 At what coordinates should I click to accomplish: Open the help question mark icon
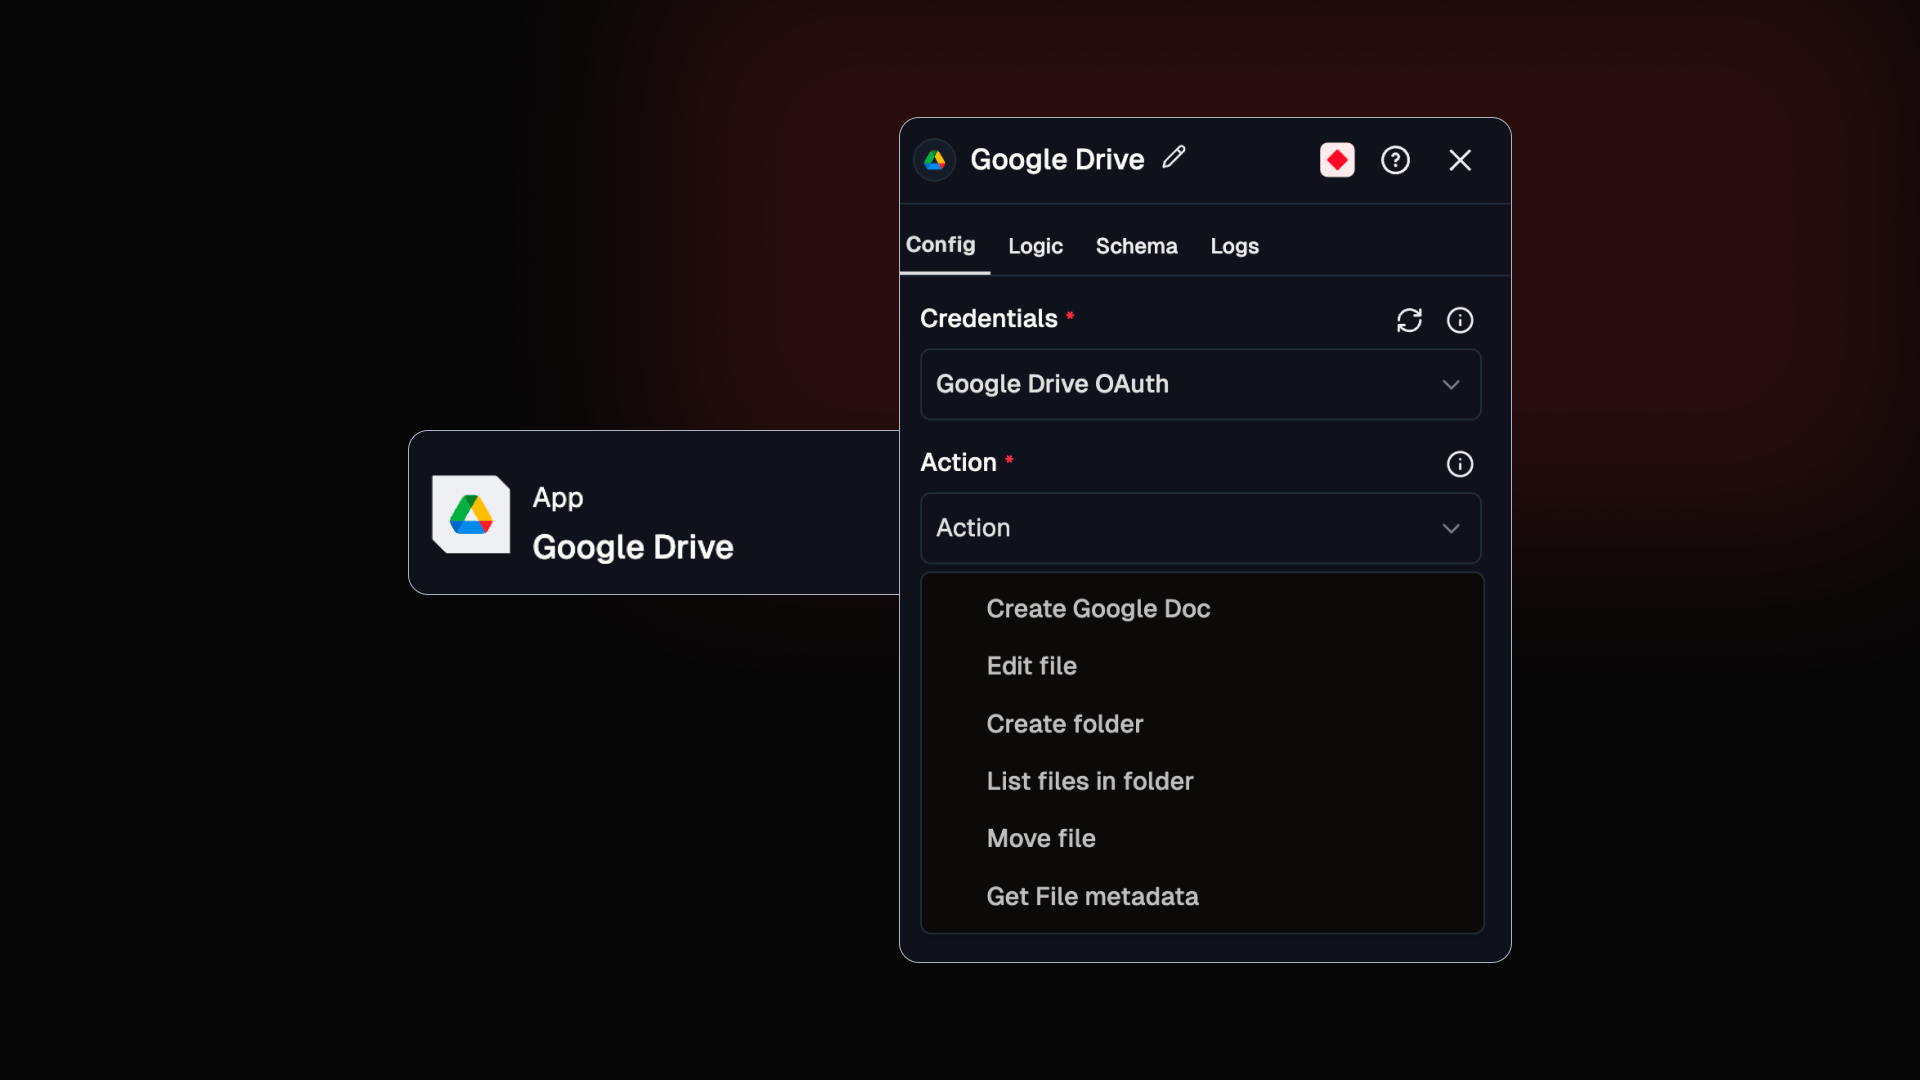pos(1395,160)
